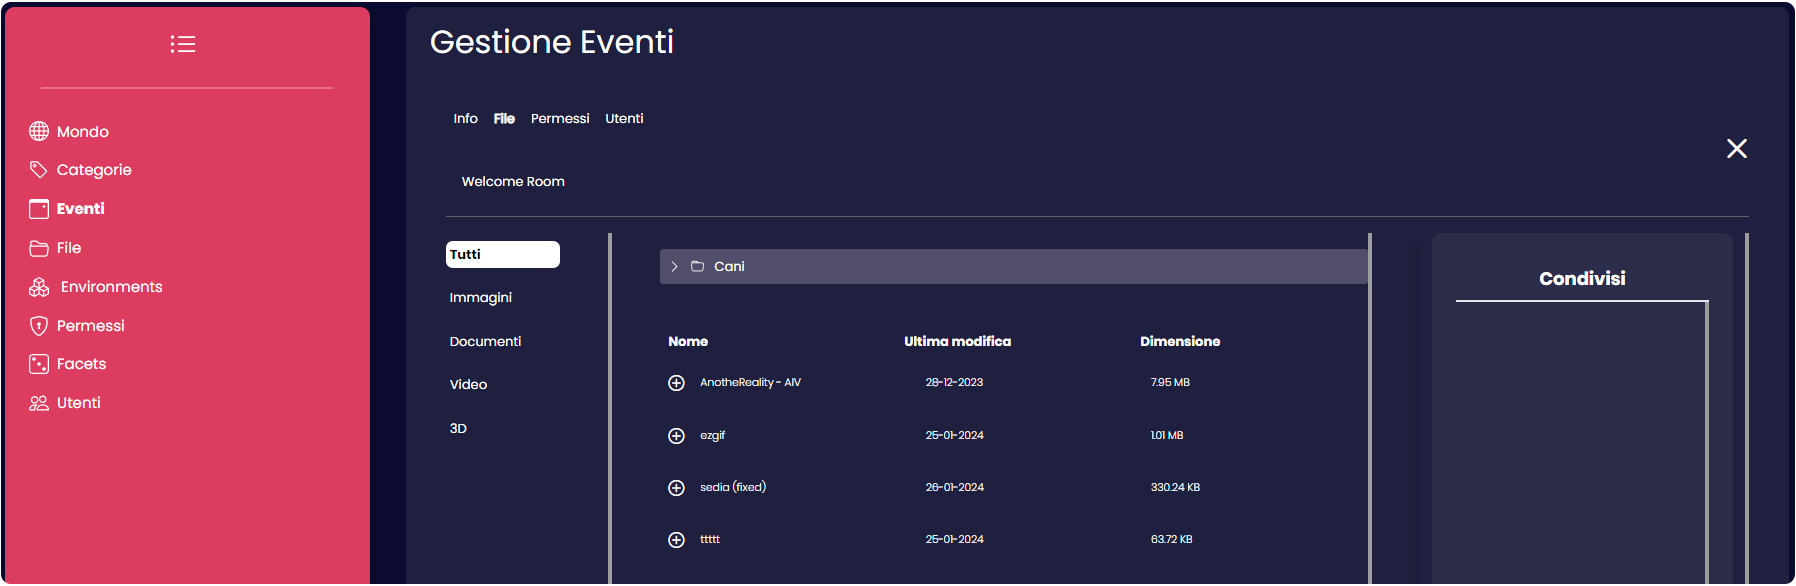Click the Gestione Eventi page title
Image resolution: width=1796 pixels, height=586 pixels.
[x=552, y=42]
